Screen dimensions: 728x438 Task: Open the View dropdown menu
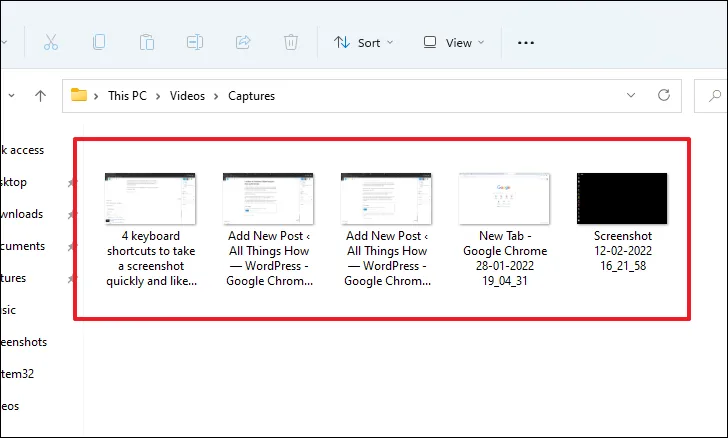point(453,43)
